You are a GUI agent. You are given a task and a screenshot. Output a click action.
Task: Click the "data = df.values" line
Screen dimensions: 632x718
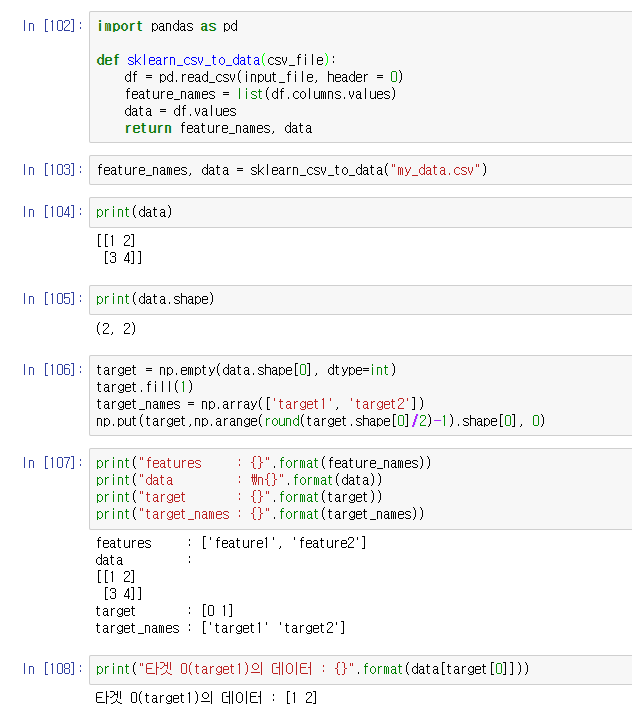[180, 111]
